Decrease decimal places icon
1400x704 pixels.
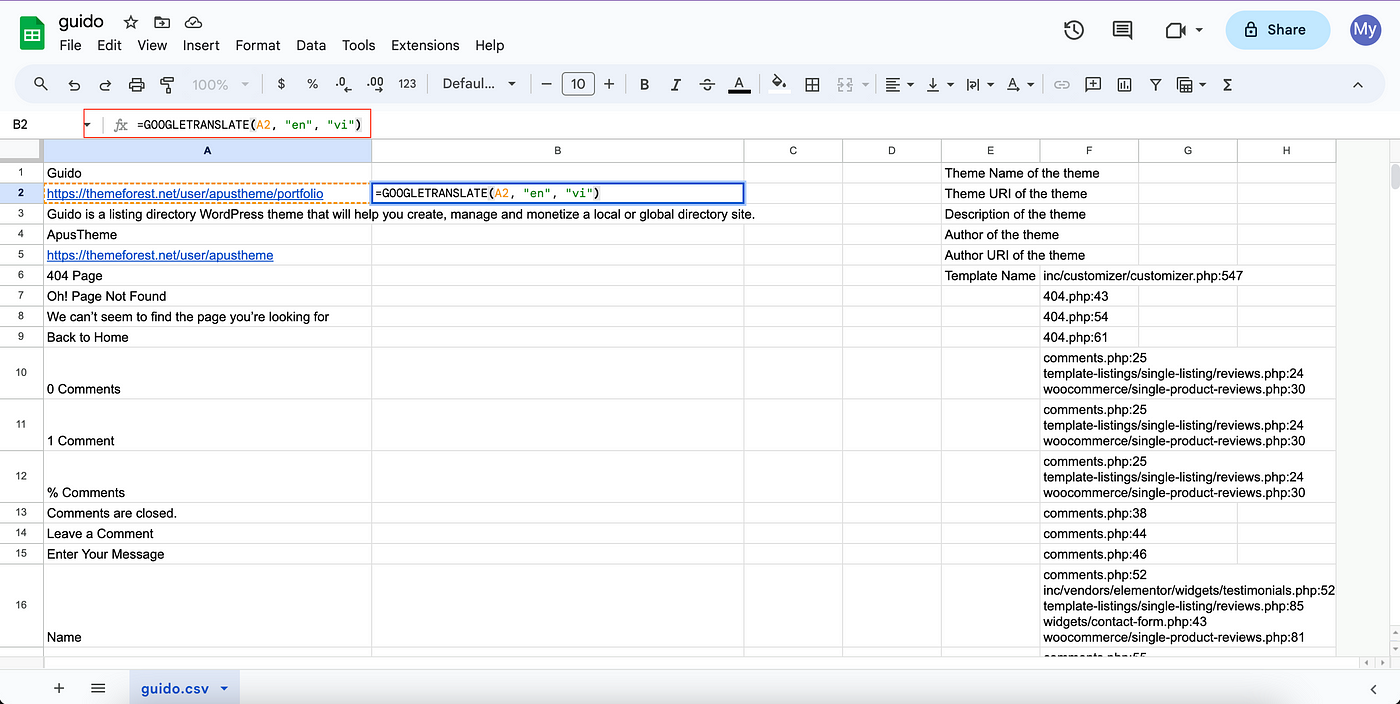pos(343,84)
